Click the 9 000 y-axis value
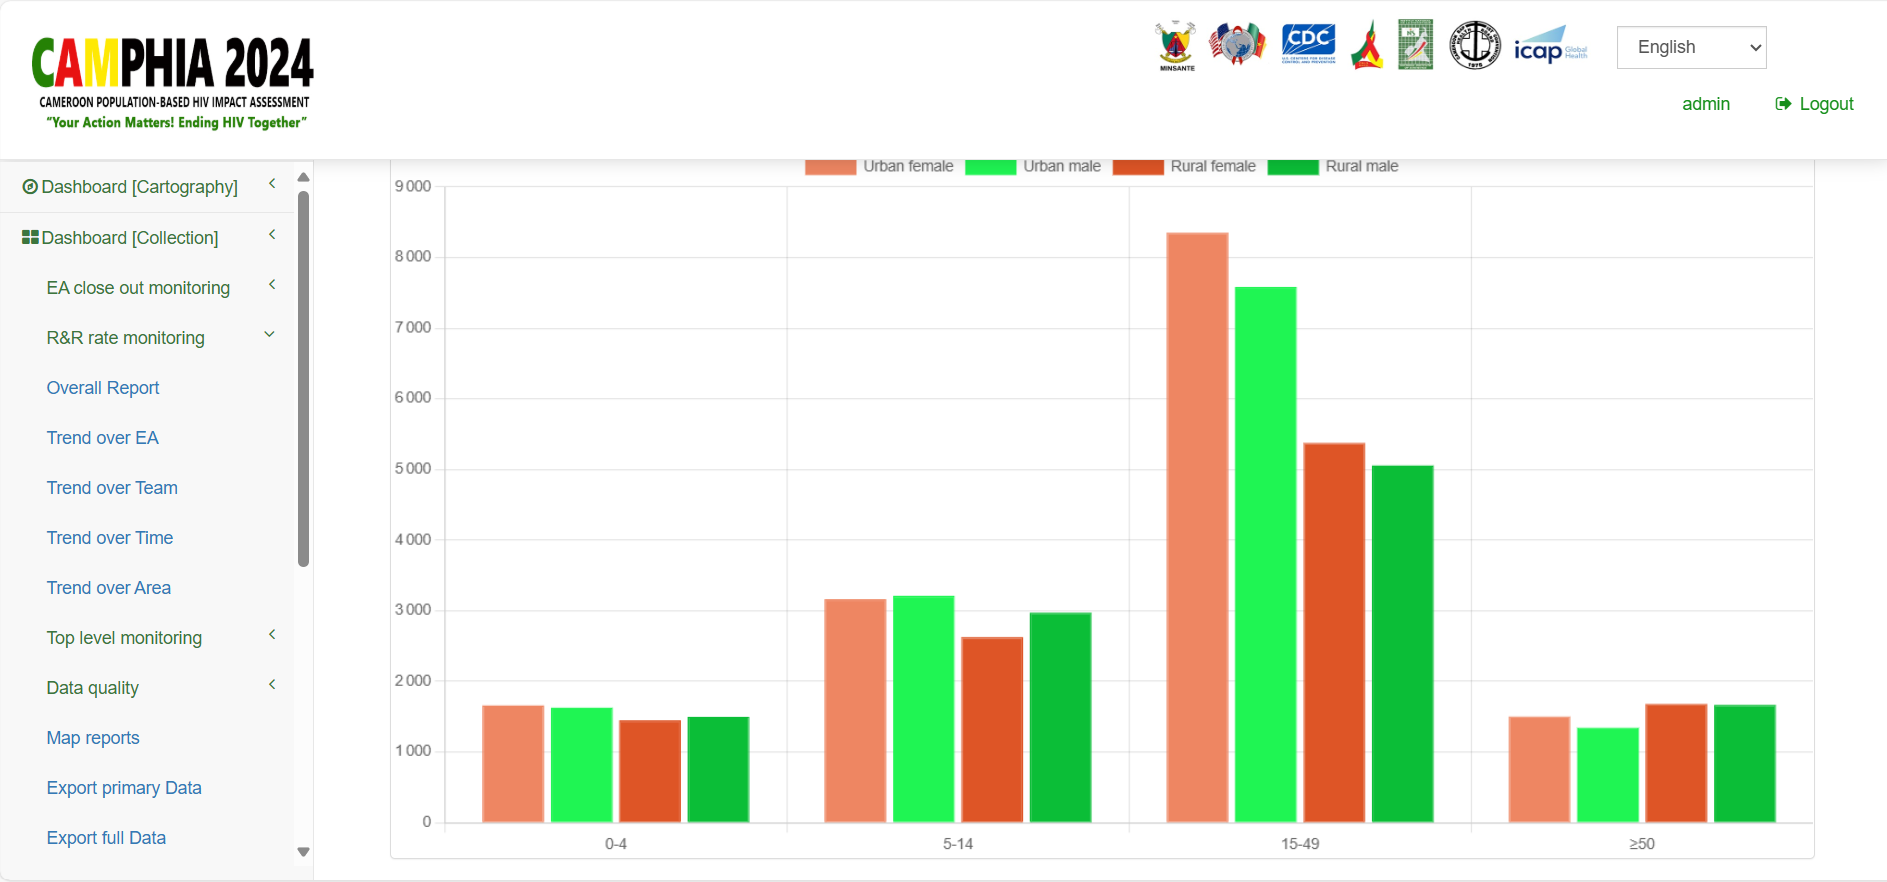This screenshot has height=882, width=1887. 413,186
